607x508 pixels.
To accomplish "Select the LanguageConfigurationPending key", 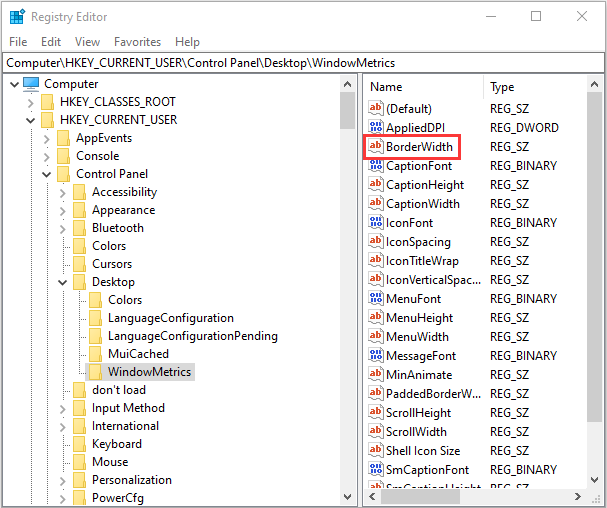I will (x=193, y=336).
